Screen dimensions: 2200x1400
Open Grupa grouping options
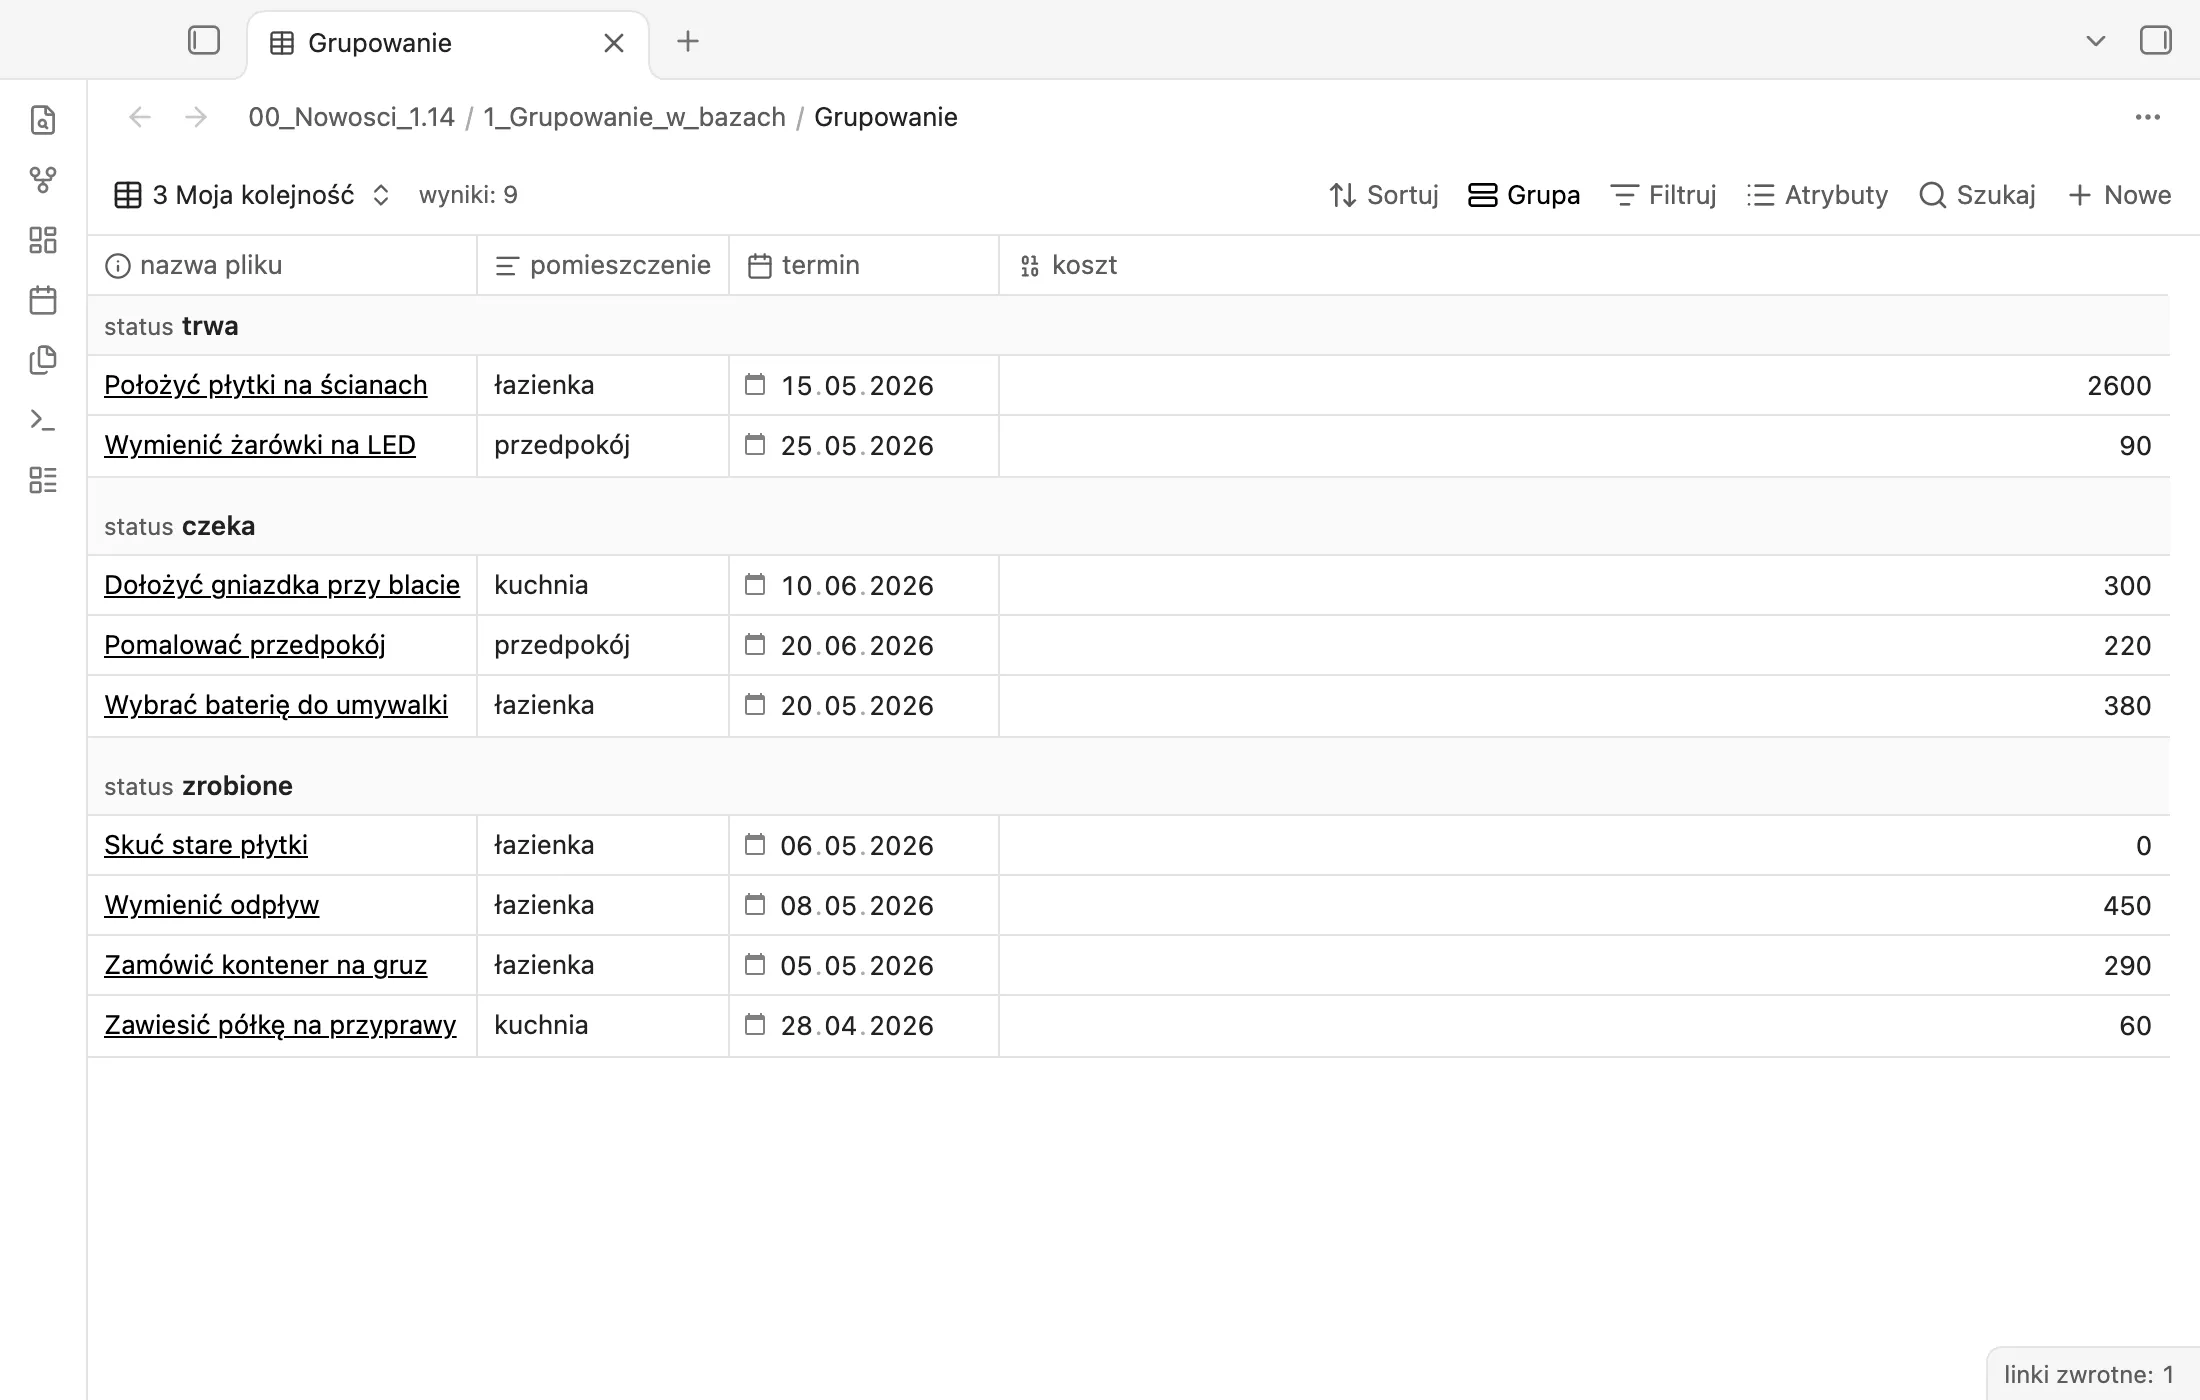click(x=1524, y=195)
